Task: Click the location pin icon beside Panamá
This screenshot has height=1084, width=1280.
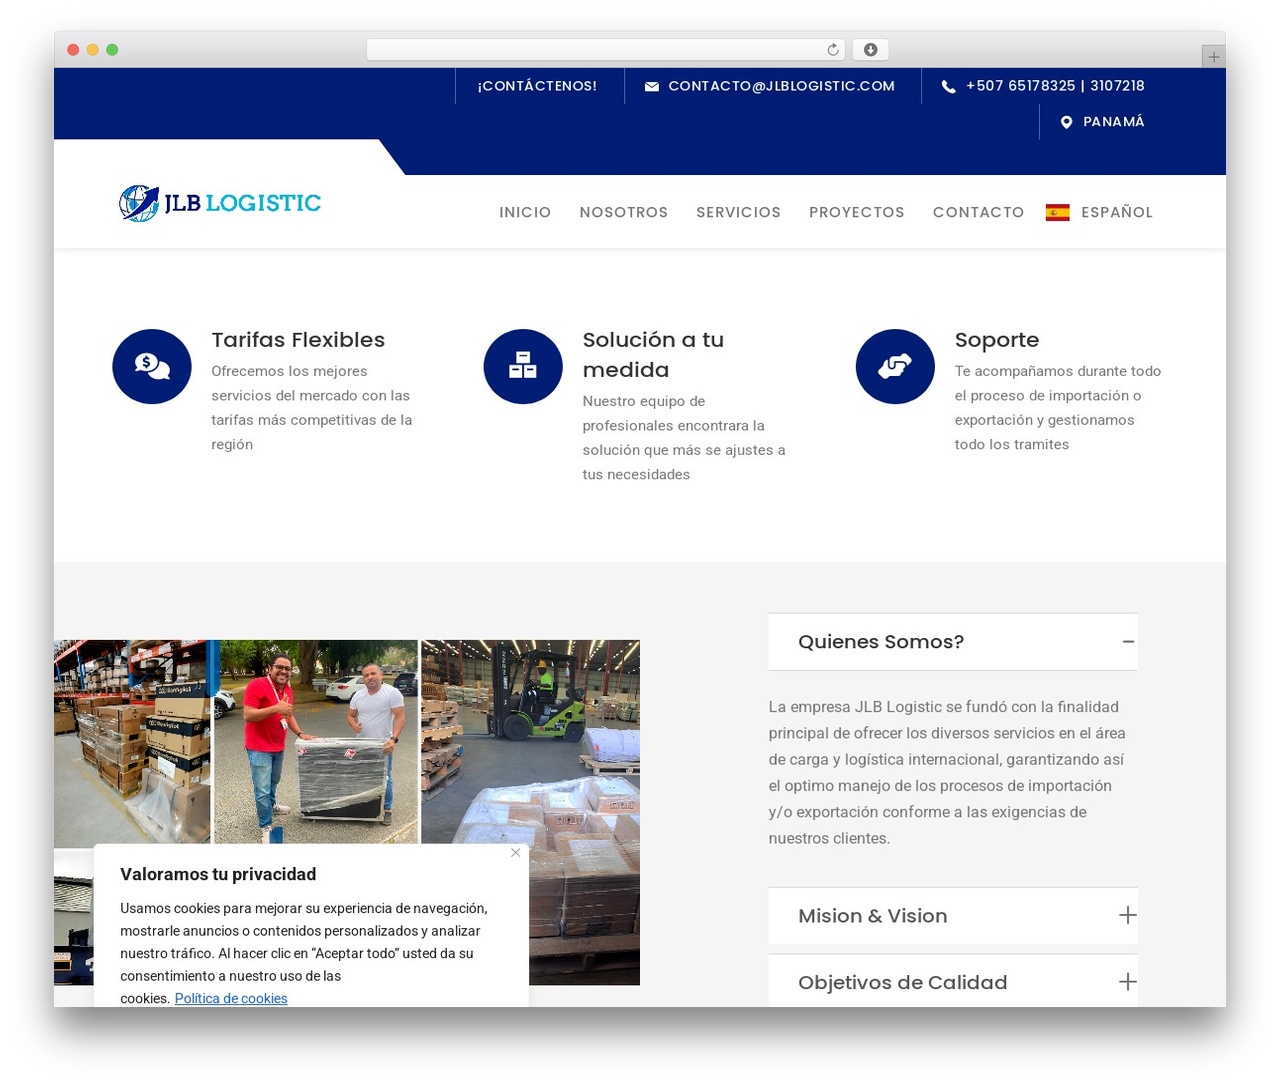Action: point(1066,122)
